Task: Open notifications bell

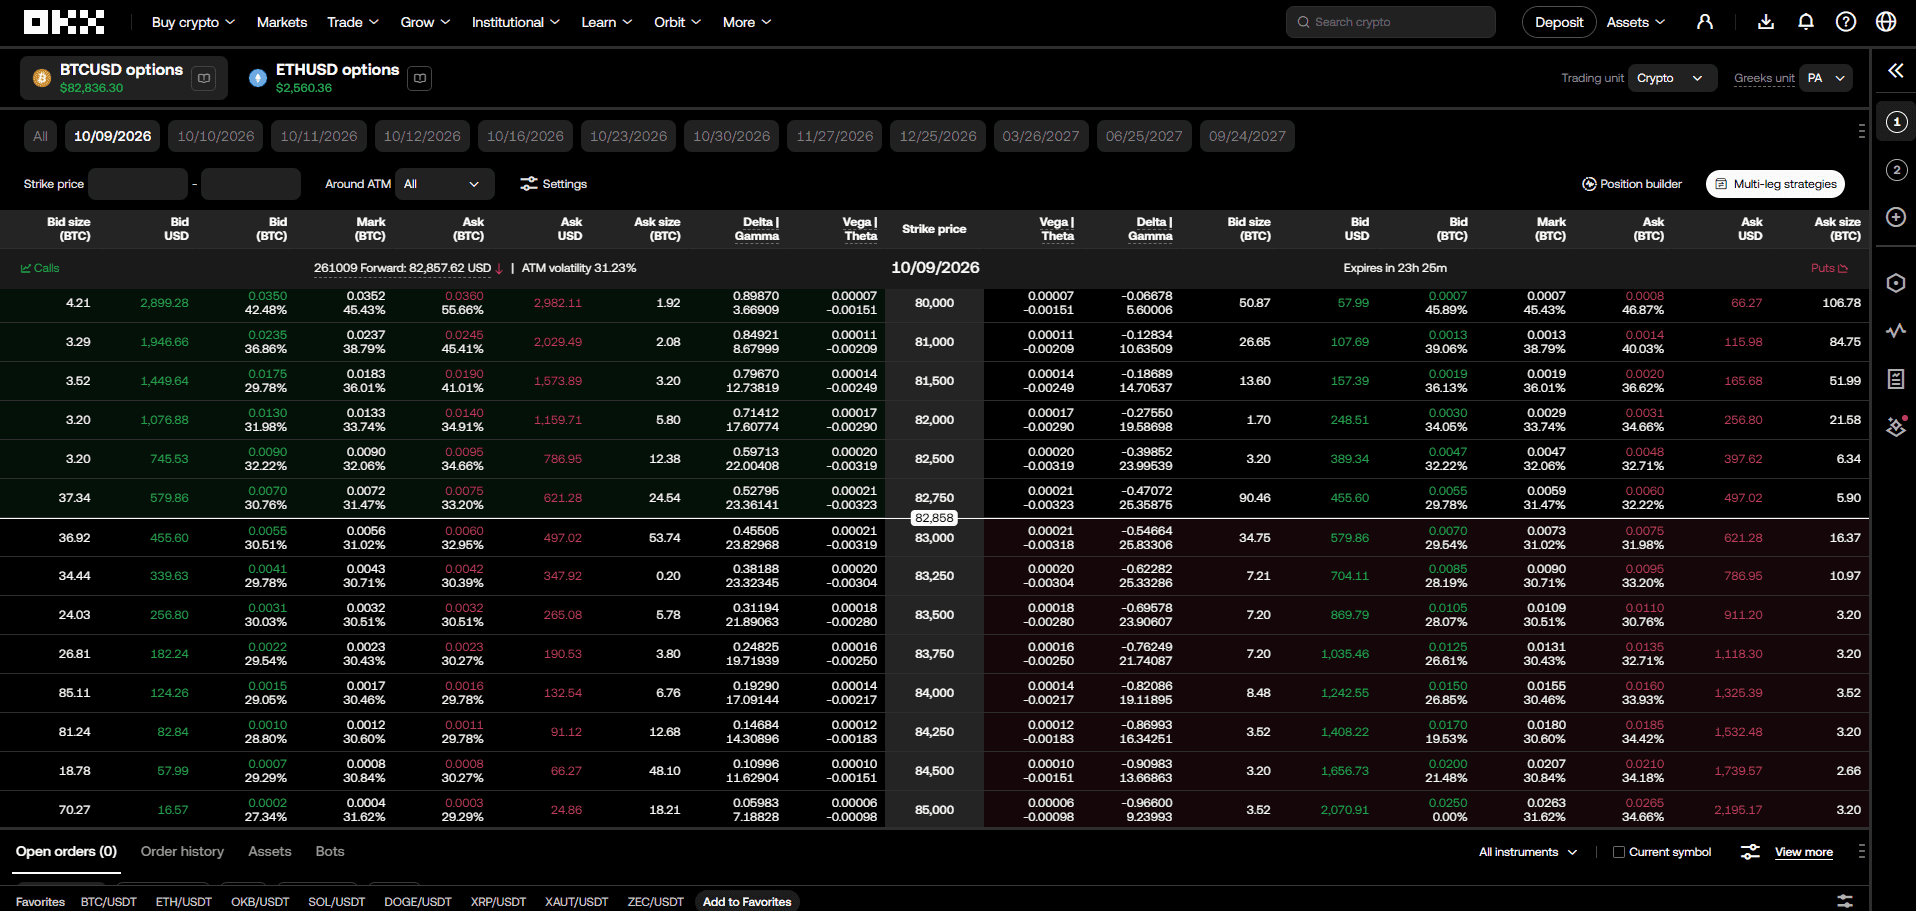Action: [1806, 22]
